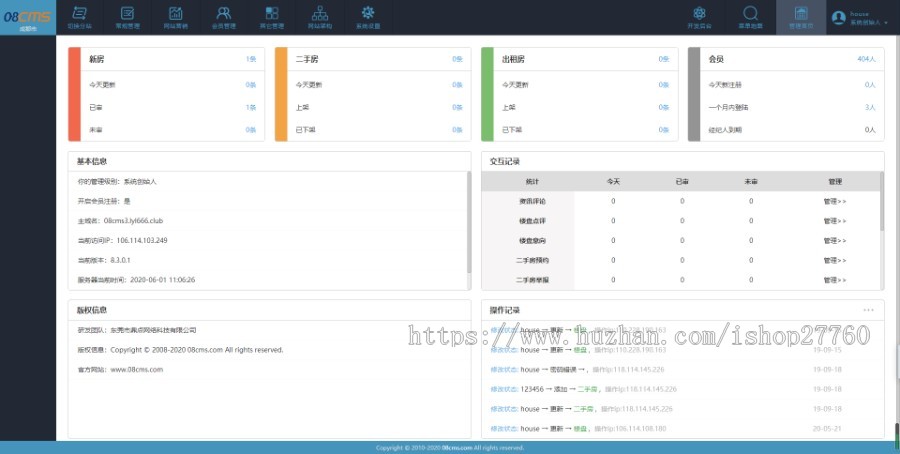Click the scrollbar of 基本信息 panel
This screenshot has height=454, width=900.
coord(469,223)
